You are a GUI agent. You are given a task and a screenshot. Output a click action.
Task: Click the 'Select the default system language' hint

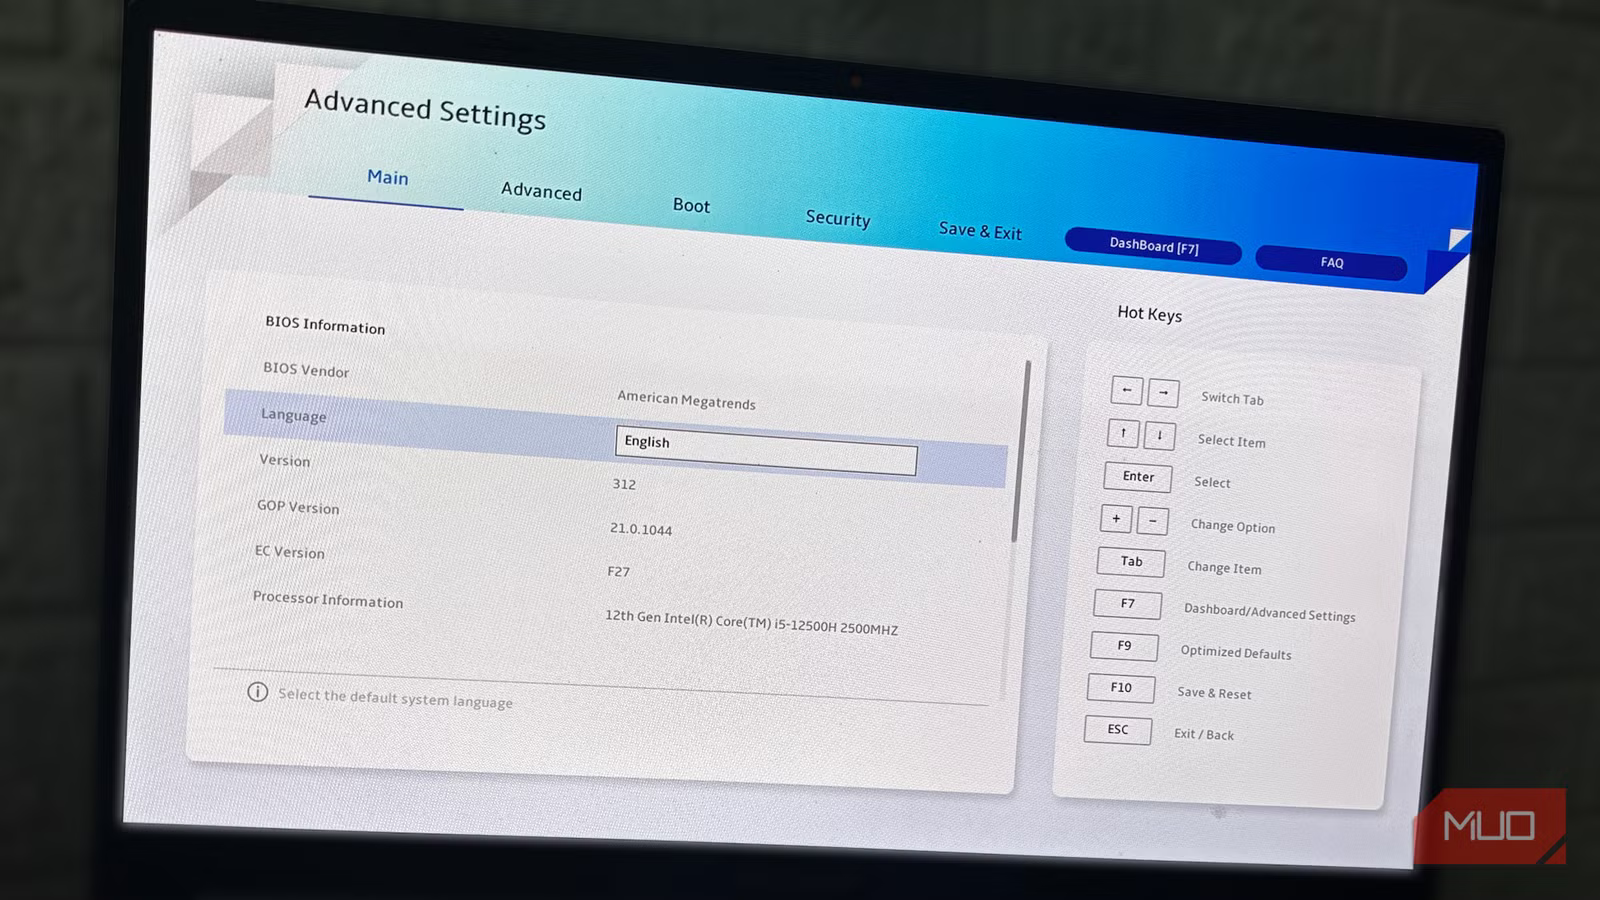click(x=395, y=698)
